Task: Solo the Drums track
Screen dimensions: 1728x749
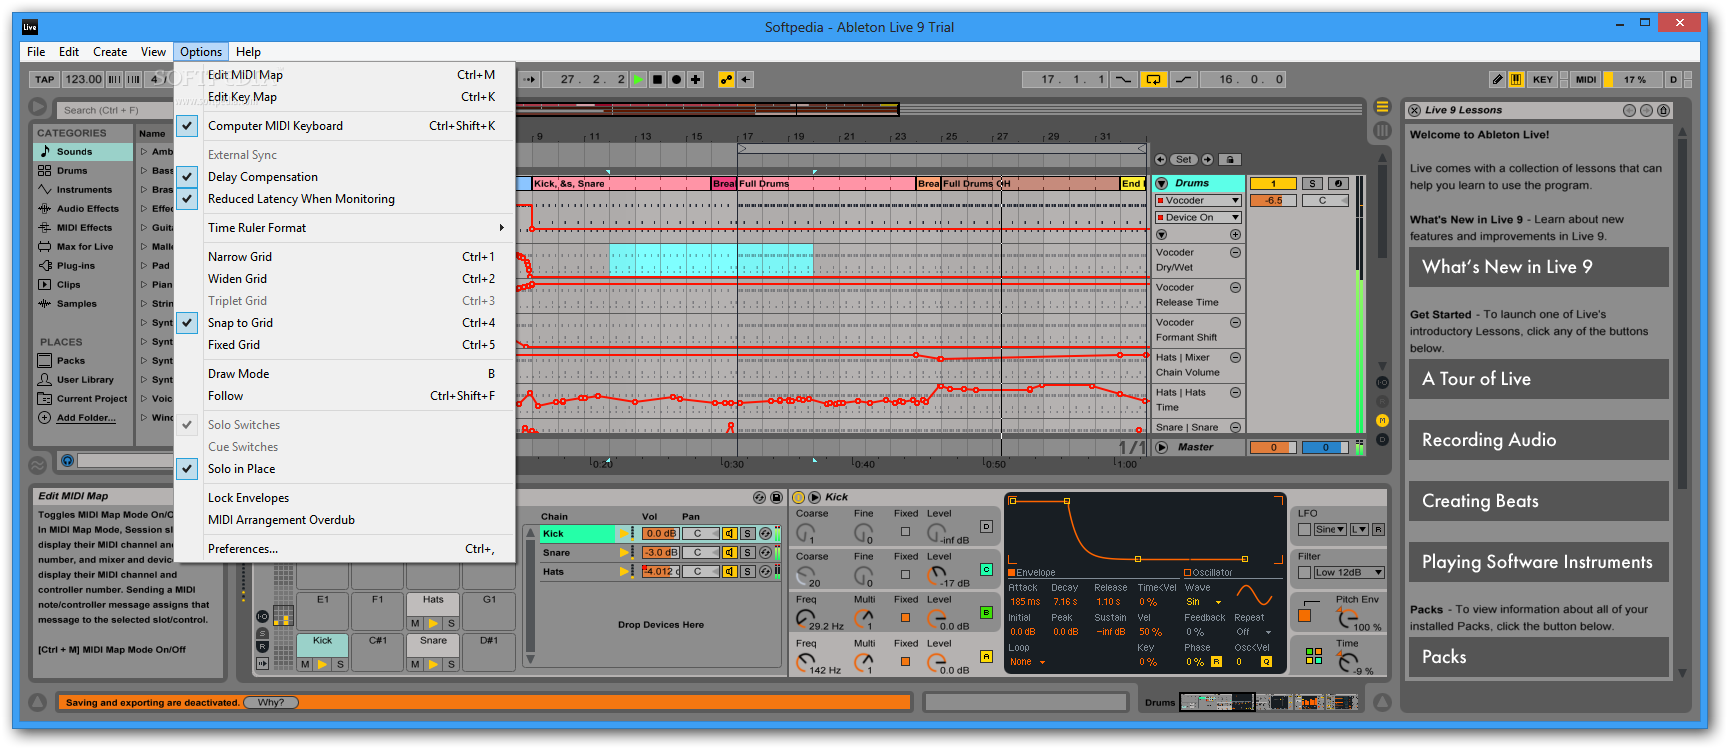Action: (1313, 183)
